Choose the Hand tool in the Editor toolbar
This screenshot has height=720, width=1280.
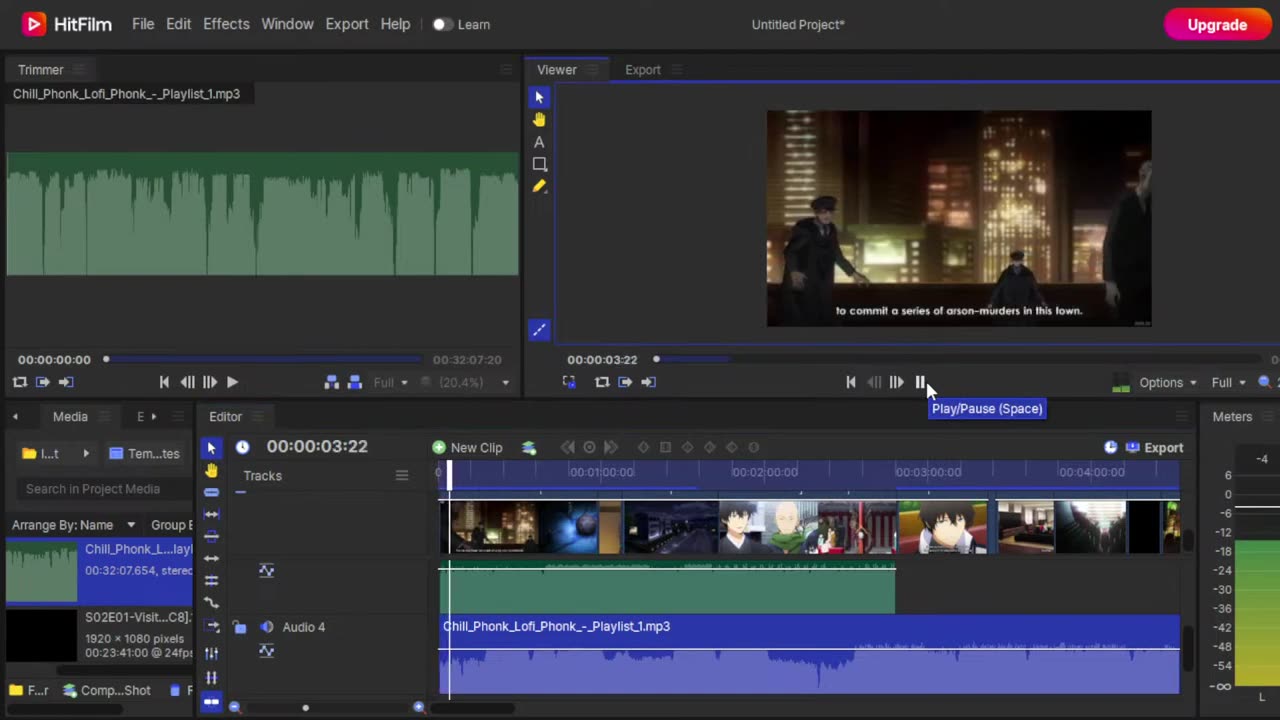coord(211,470)
